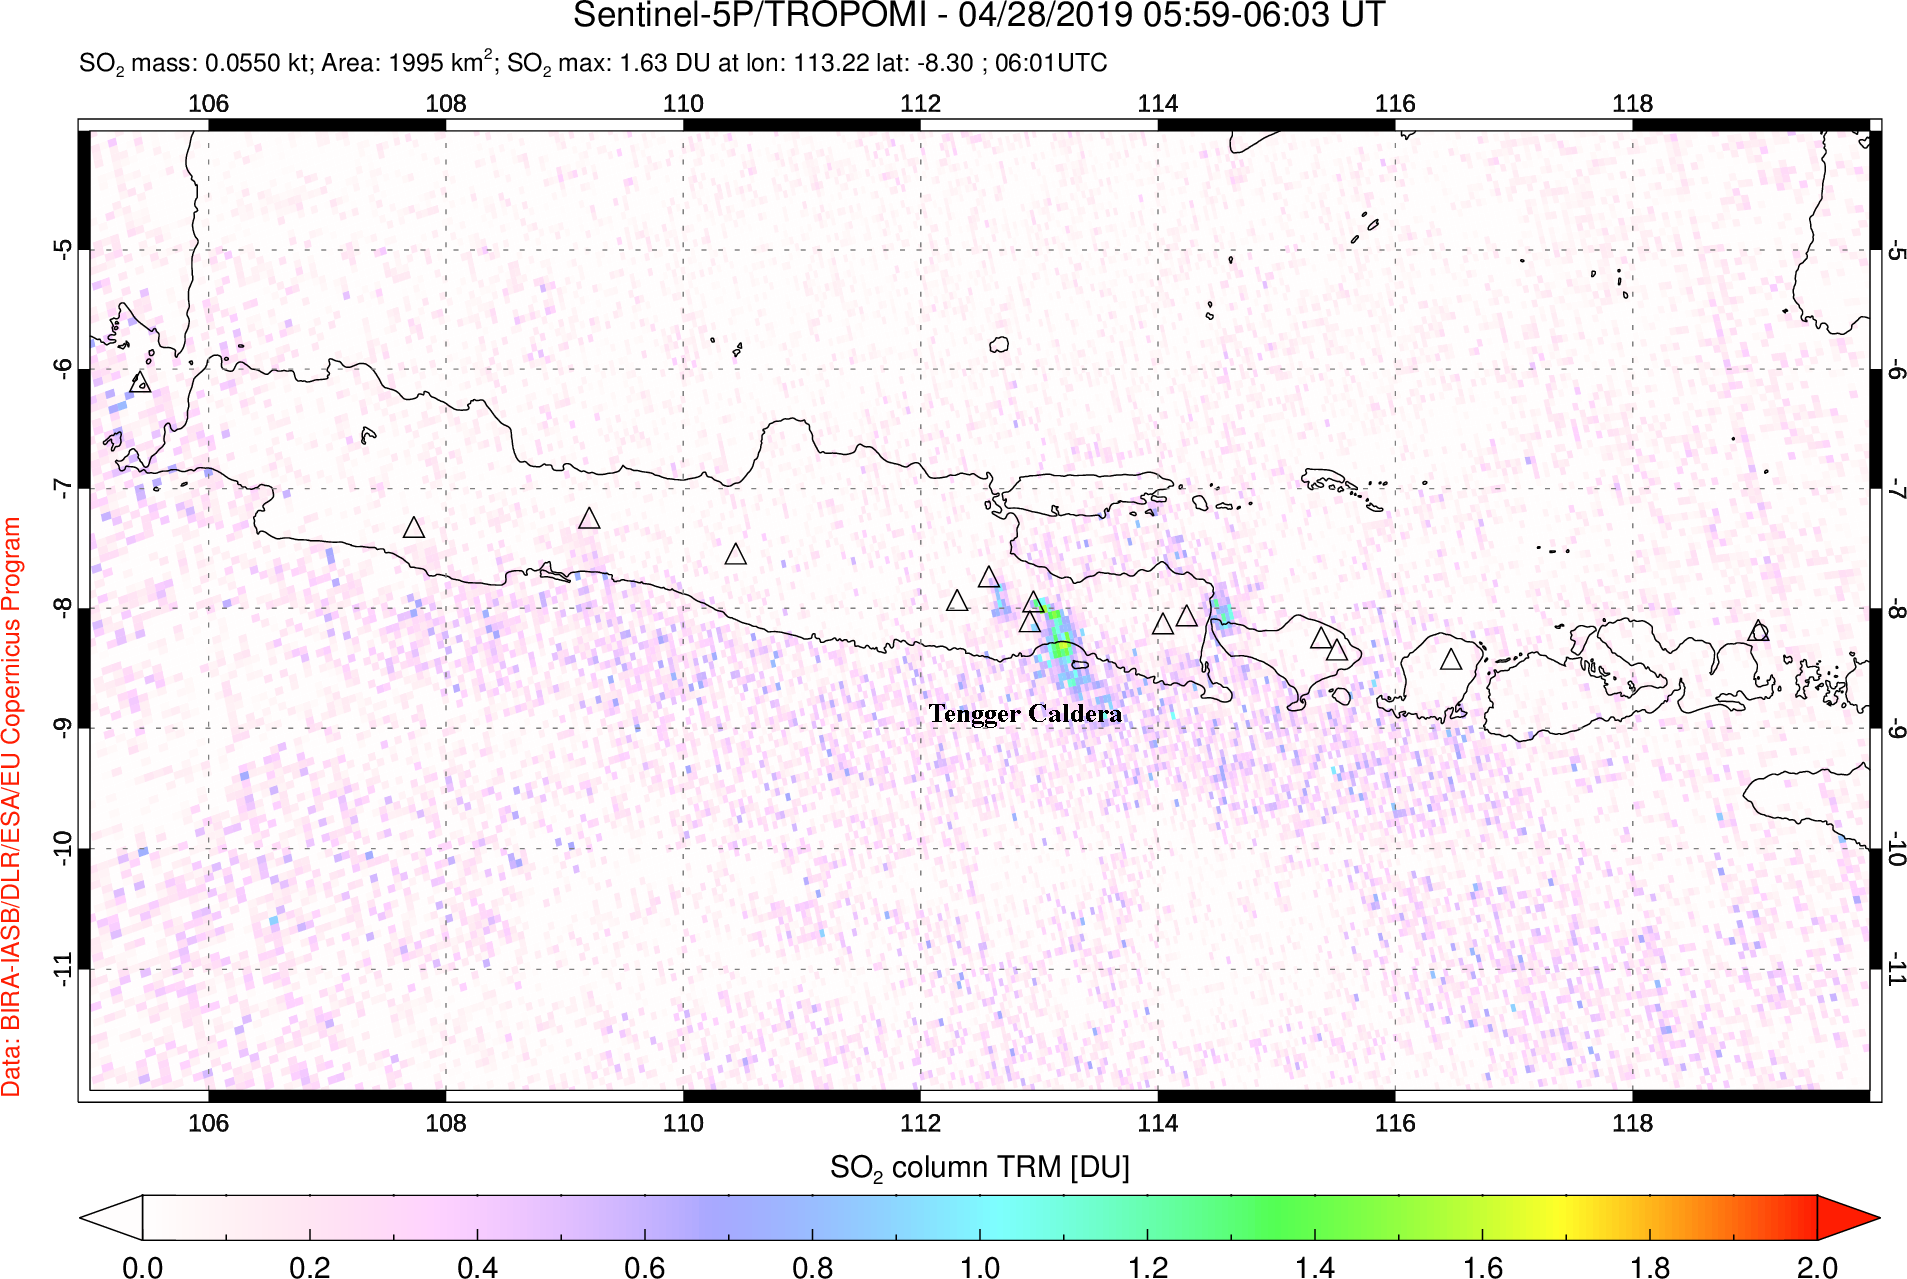Pick the volcano triangle near 116.5°E

coord(1450,659)
